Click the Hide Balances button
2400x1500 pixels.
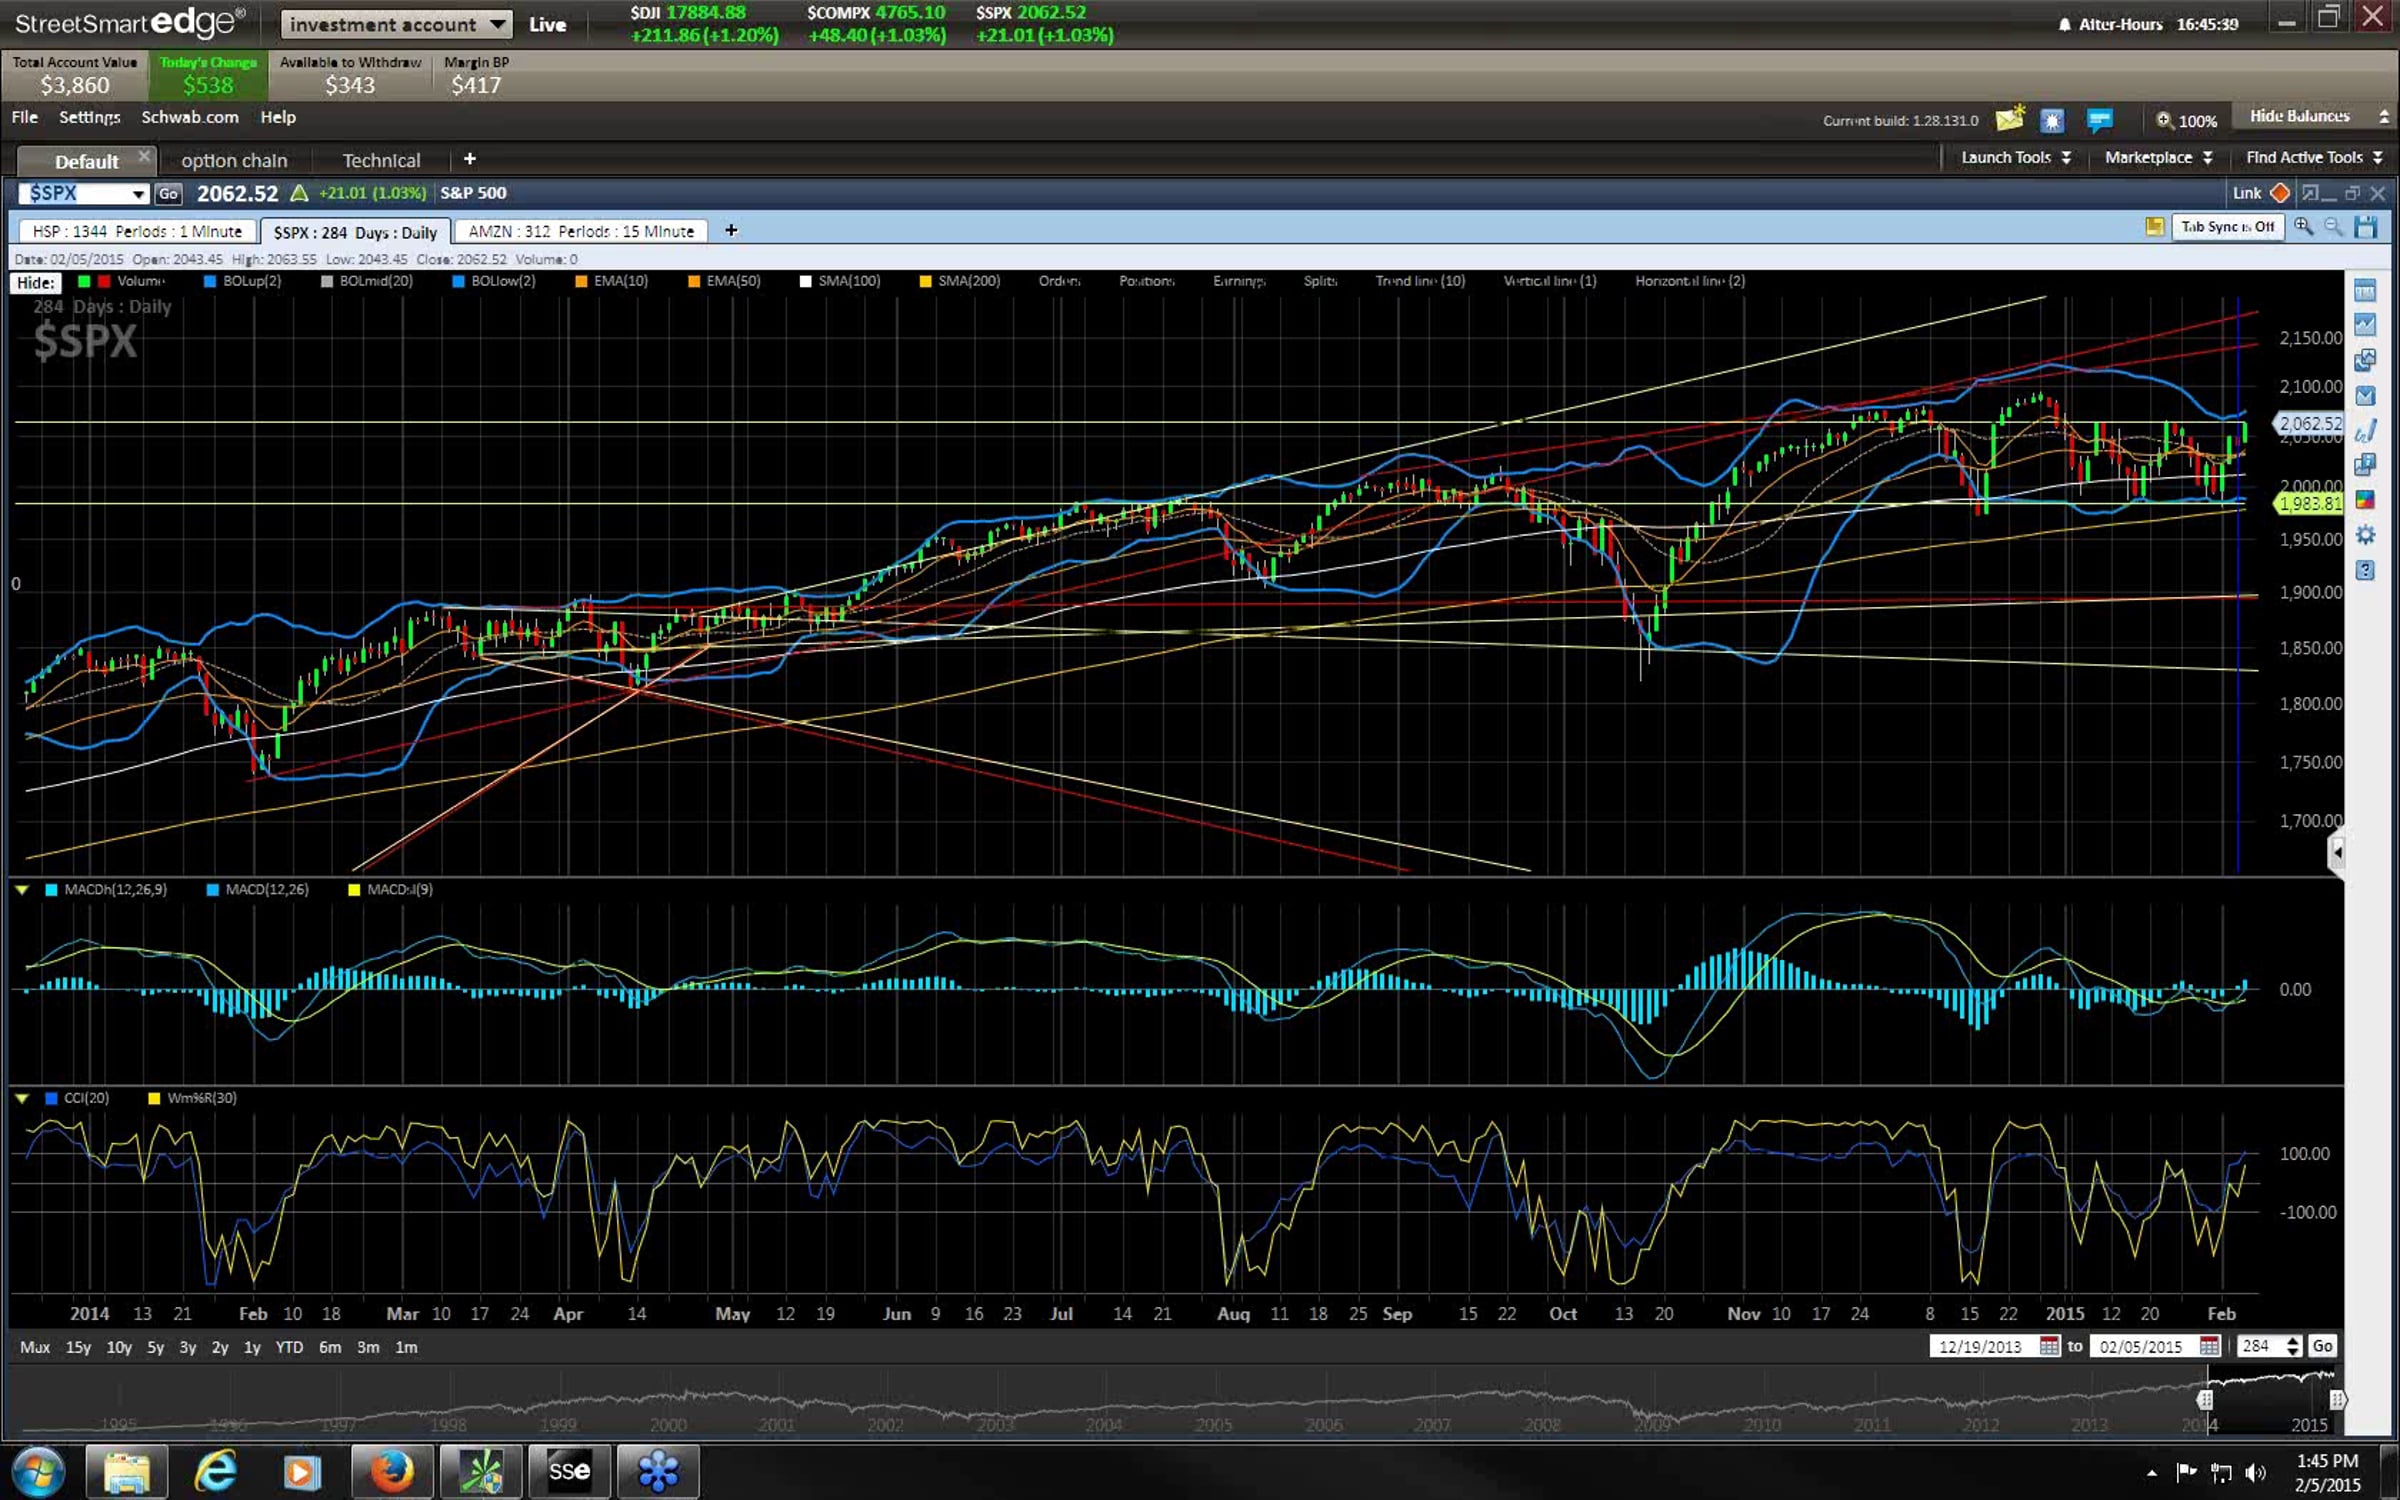[x=2299, y=116]
